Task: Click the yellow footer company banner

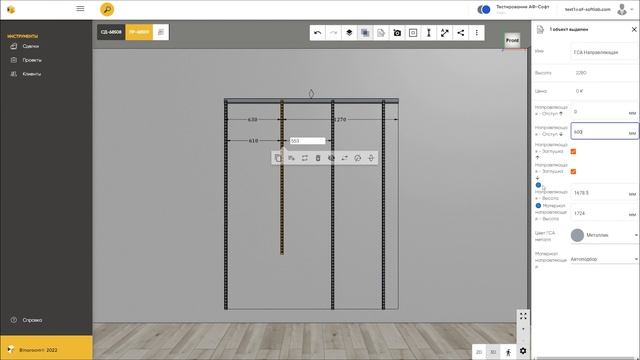Action: tap(46, 348)
